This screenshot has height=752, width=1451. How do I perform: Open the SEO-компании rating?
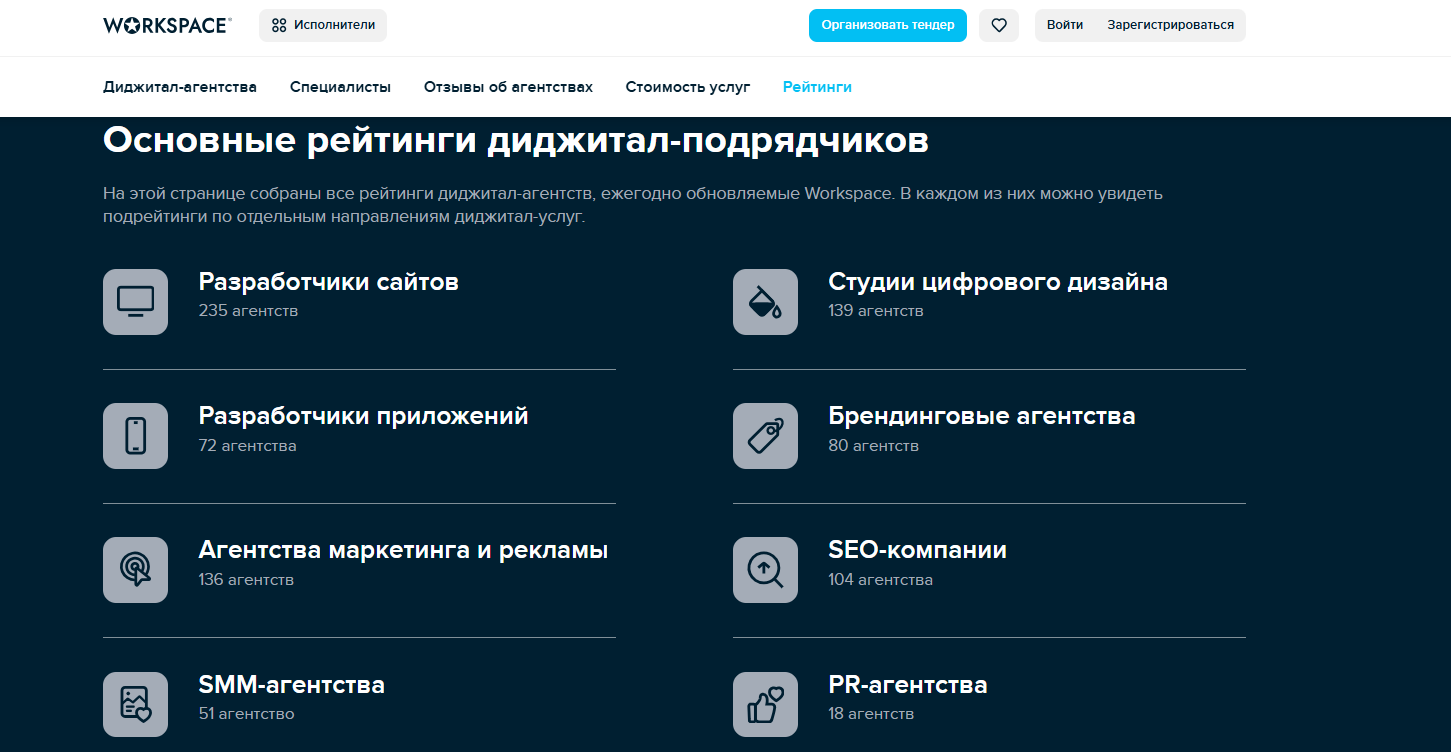pyautogui.click(x=918, y=550)
